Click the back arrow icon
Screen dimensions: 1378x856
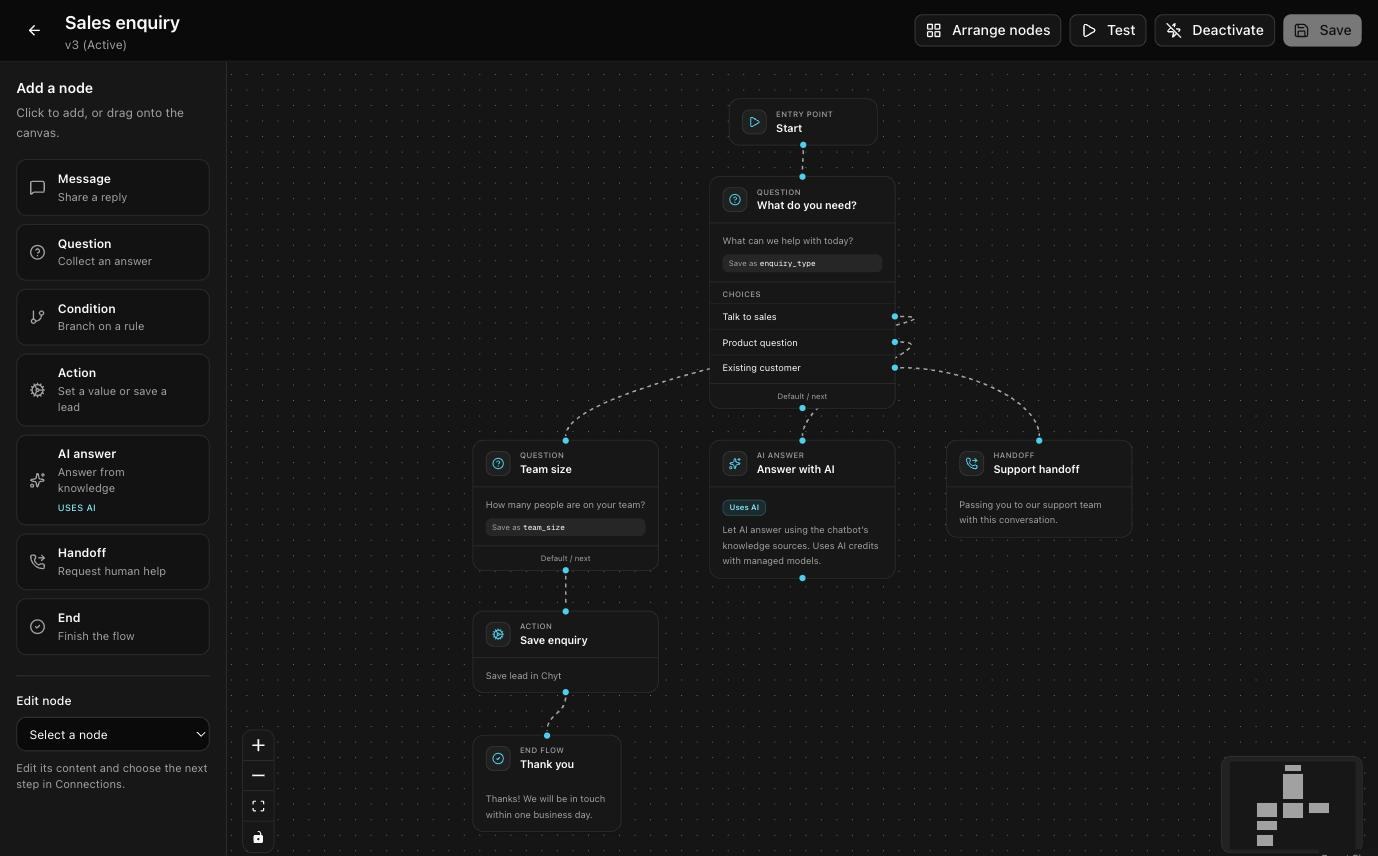click(x=34, y=30)
